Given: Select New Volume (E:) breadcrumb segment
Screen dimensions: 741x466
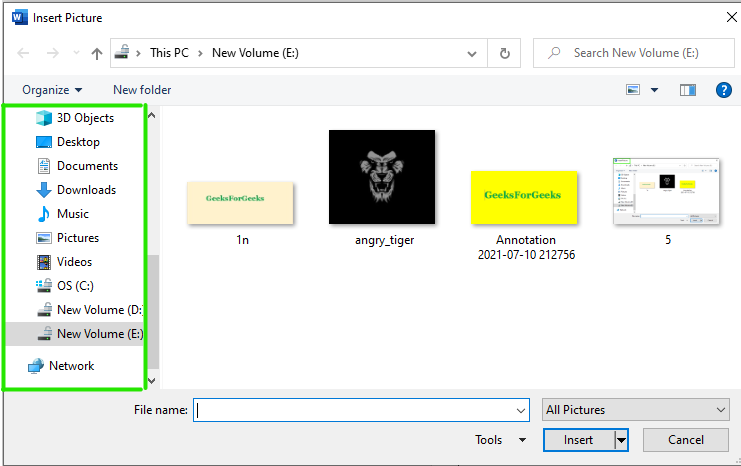Looking at the screenshot, I should coord(255,53).
